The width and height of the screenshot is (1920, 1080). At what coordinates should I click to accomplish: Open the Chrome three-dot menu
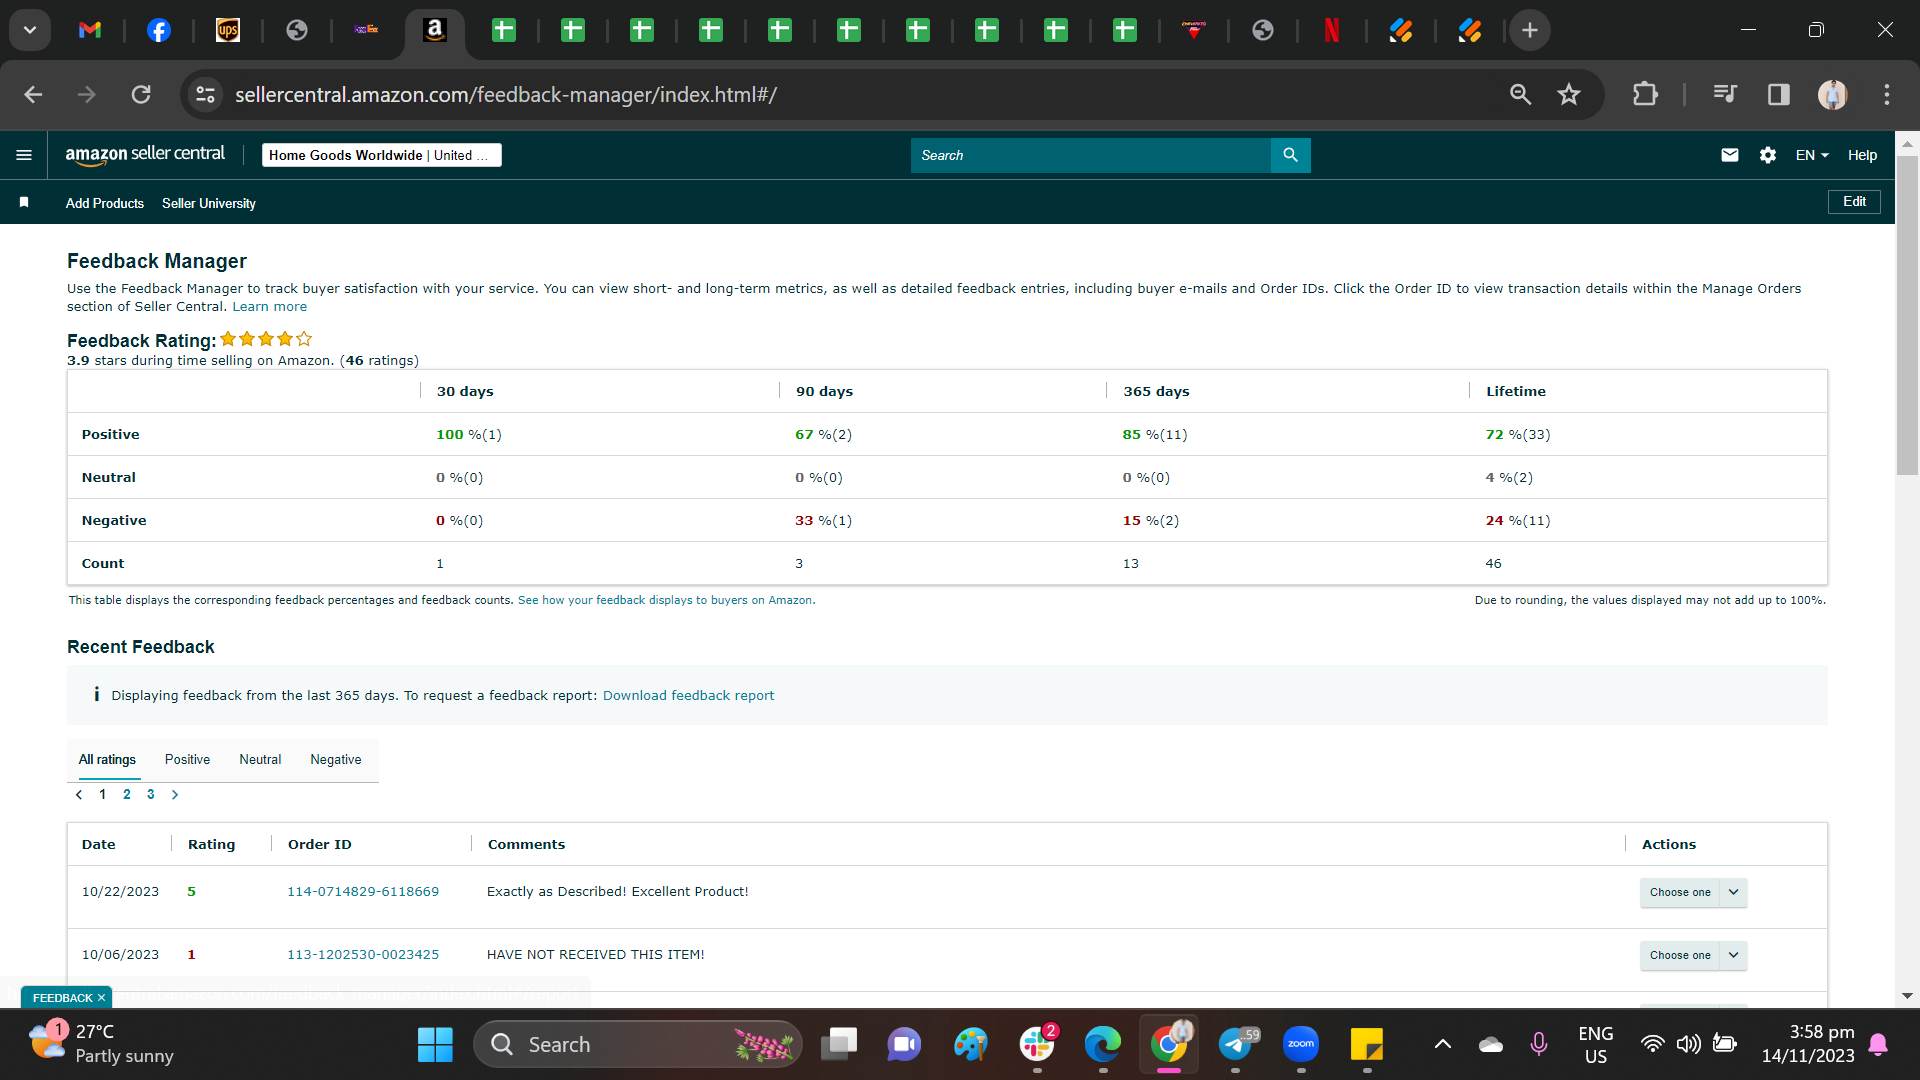point(1887,94)
